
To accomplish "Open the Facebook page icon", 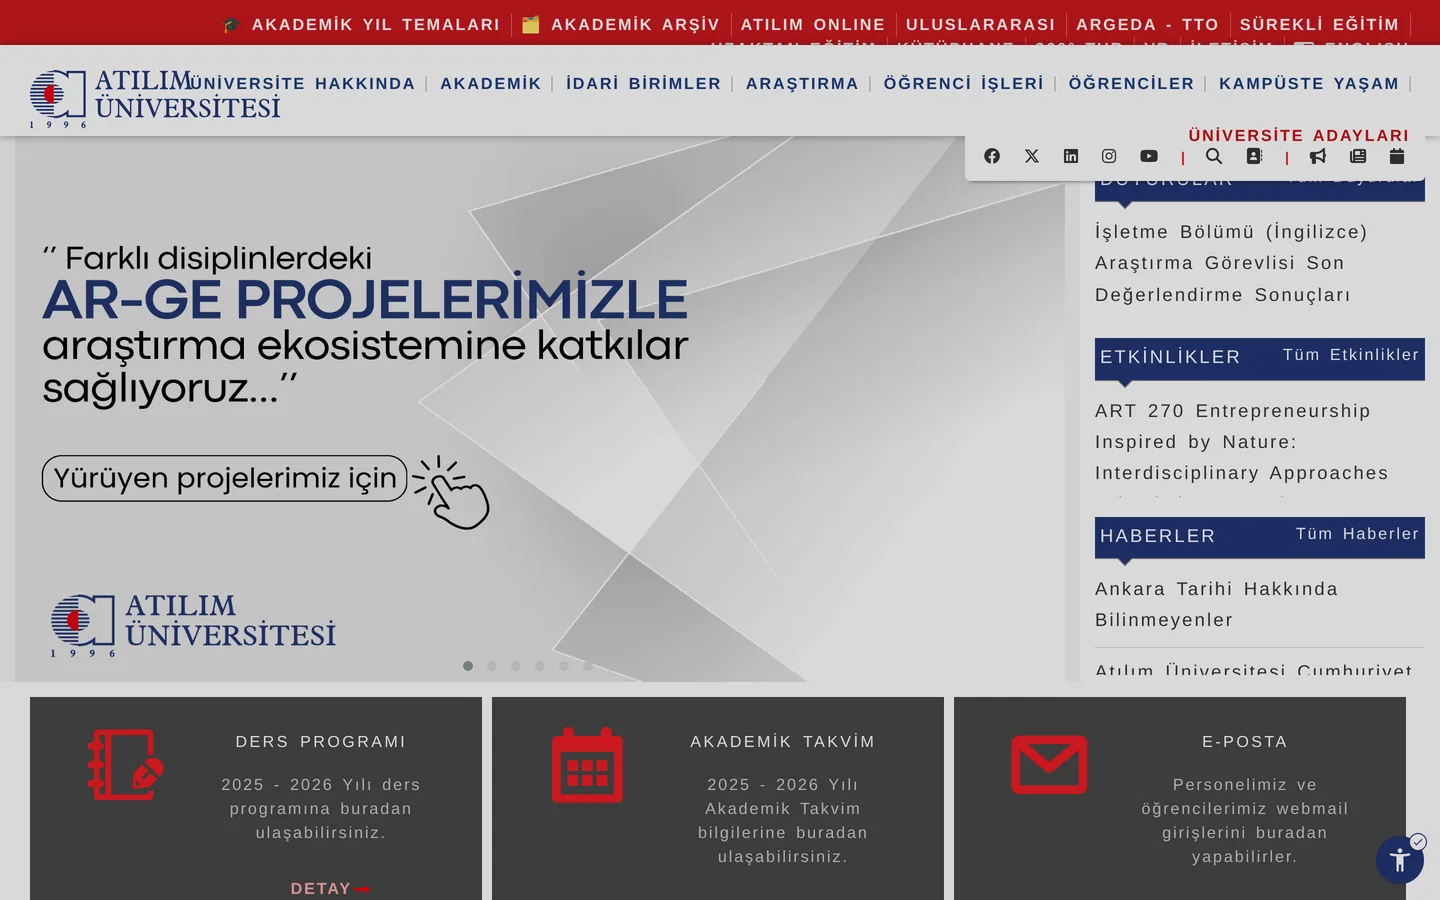I will pos(992,156).
